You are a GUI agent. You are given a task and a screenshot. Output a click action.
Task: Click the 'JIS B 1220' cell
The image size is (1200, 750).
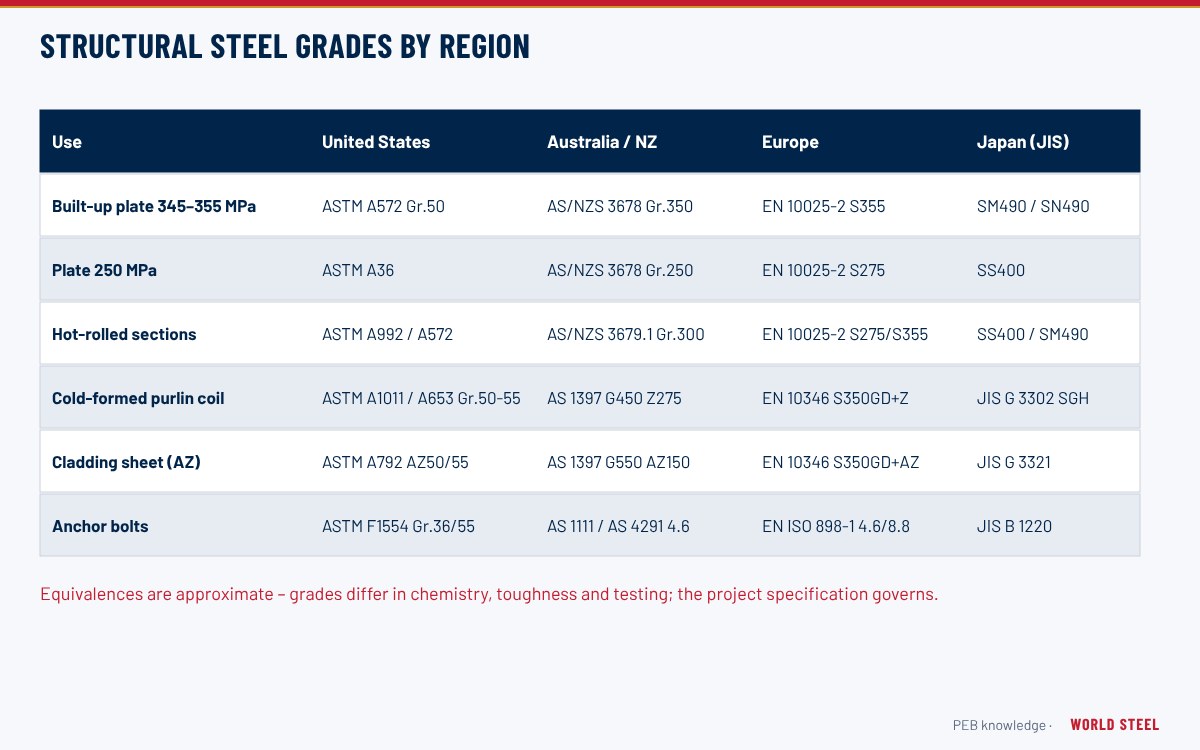pyautogui.click(x=1014, y=526)
